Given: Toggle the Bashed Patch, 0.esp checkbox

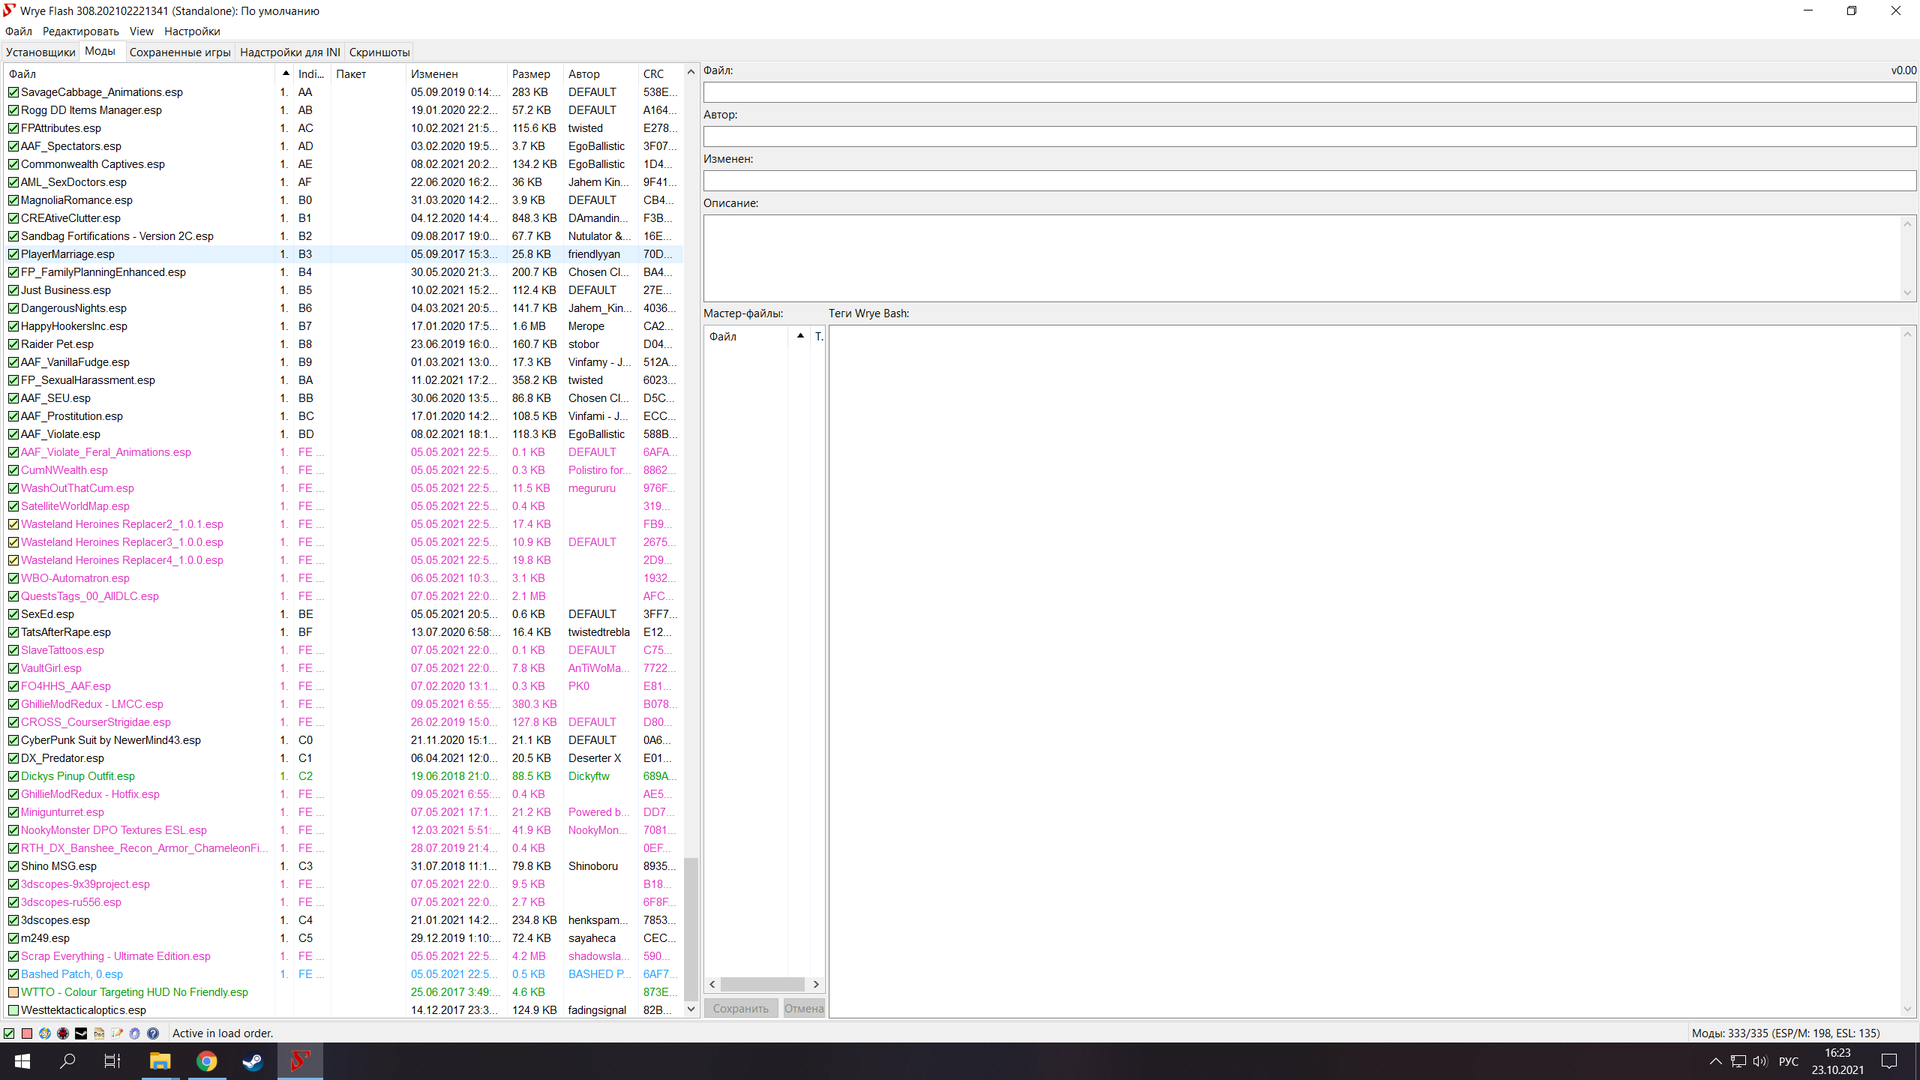Looking at the screenshot, I should click(13, 974).
